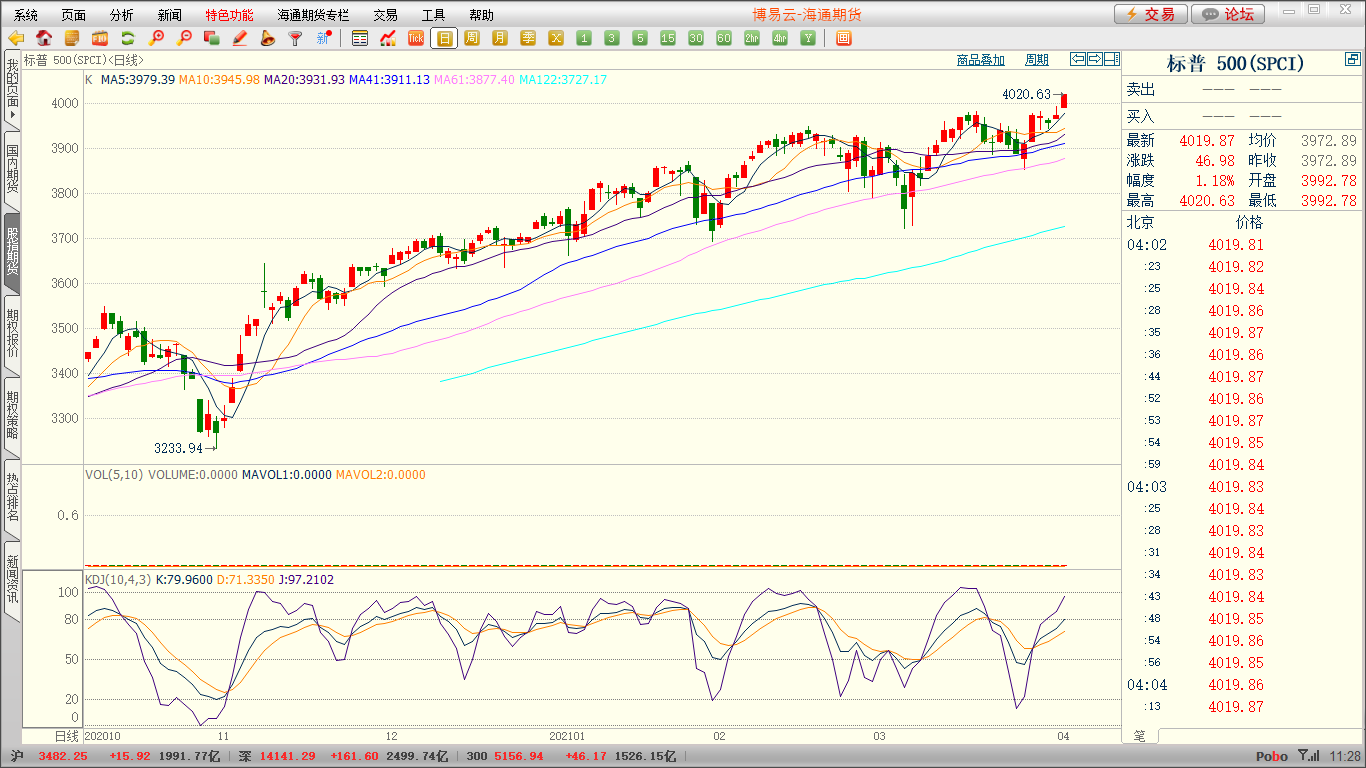Screen dimensions: 1366x768
Task: Click the KDJ(10,4,3) indicator label
Action: coord(117,580)
